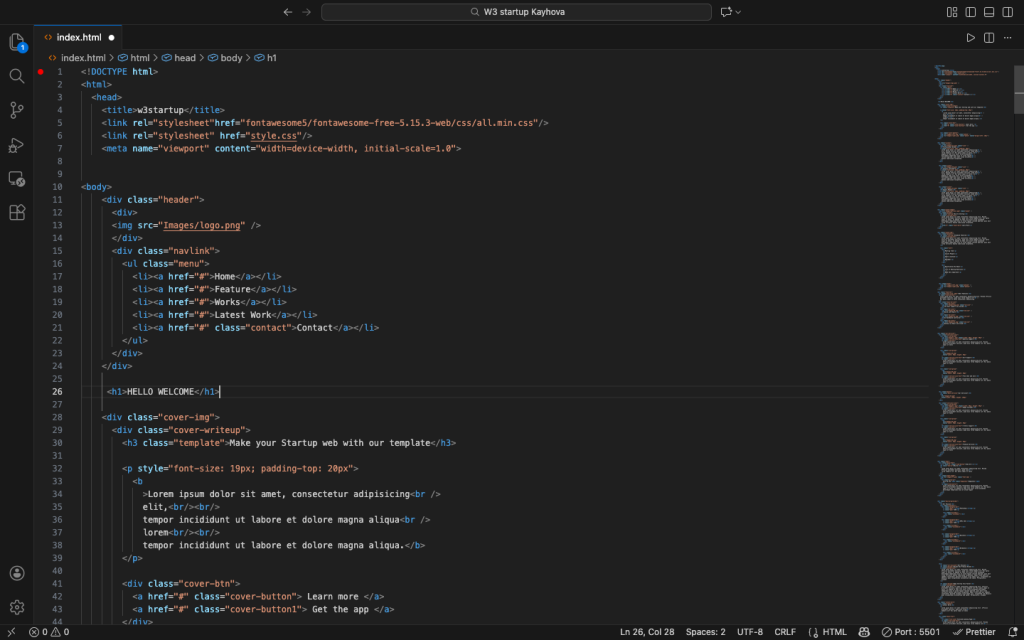Screen dimensions: 1024x640
Task: Open the Run and Debug view
Action: coord(16,145)
